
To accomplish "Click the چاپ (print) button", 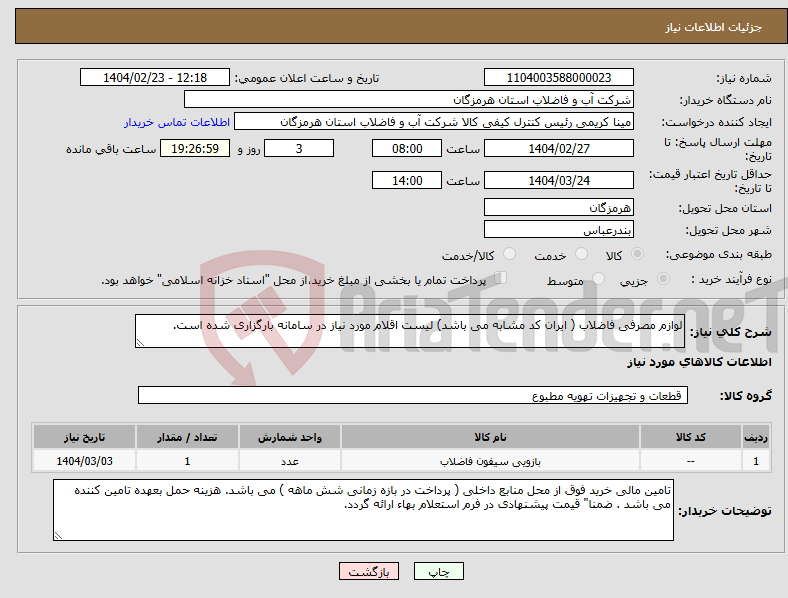I will tap(438, 571).
